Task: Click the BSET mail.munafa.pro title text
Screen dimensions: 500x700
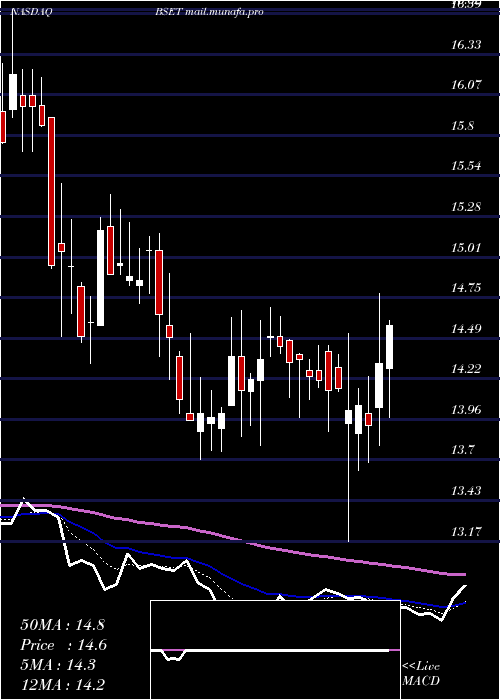Action: coord(209,12)
